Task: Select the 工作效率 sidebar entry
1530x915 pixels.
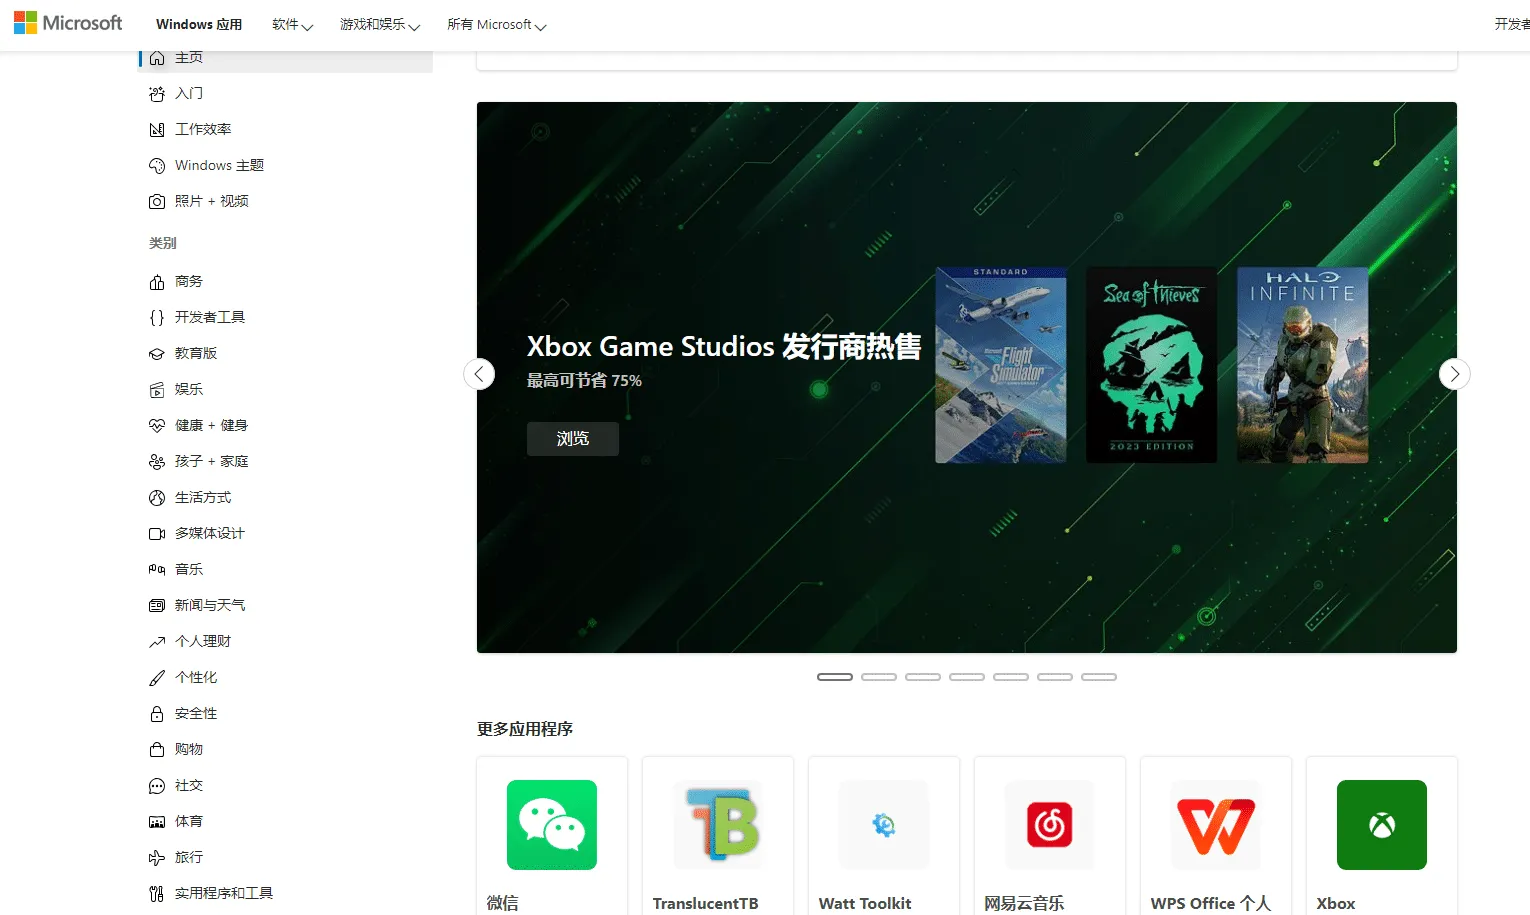Action: (286, 130)
